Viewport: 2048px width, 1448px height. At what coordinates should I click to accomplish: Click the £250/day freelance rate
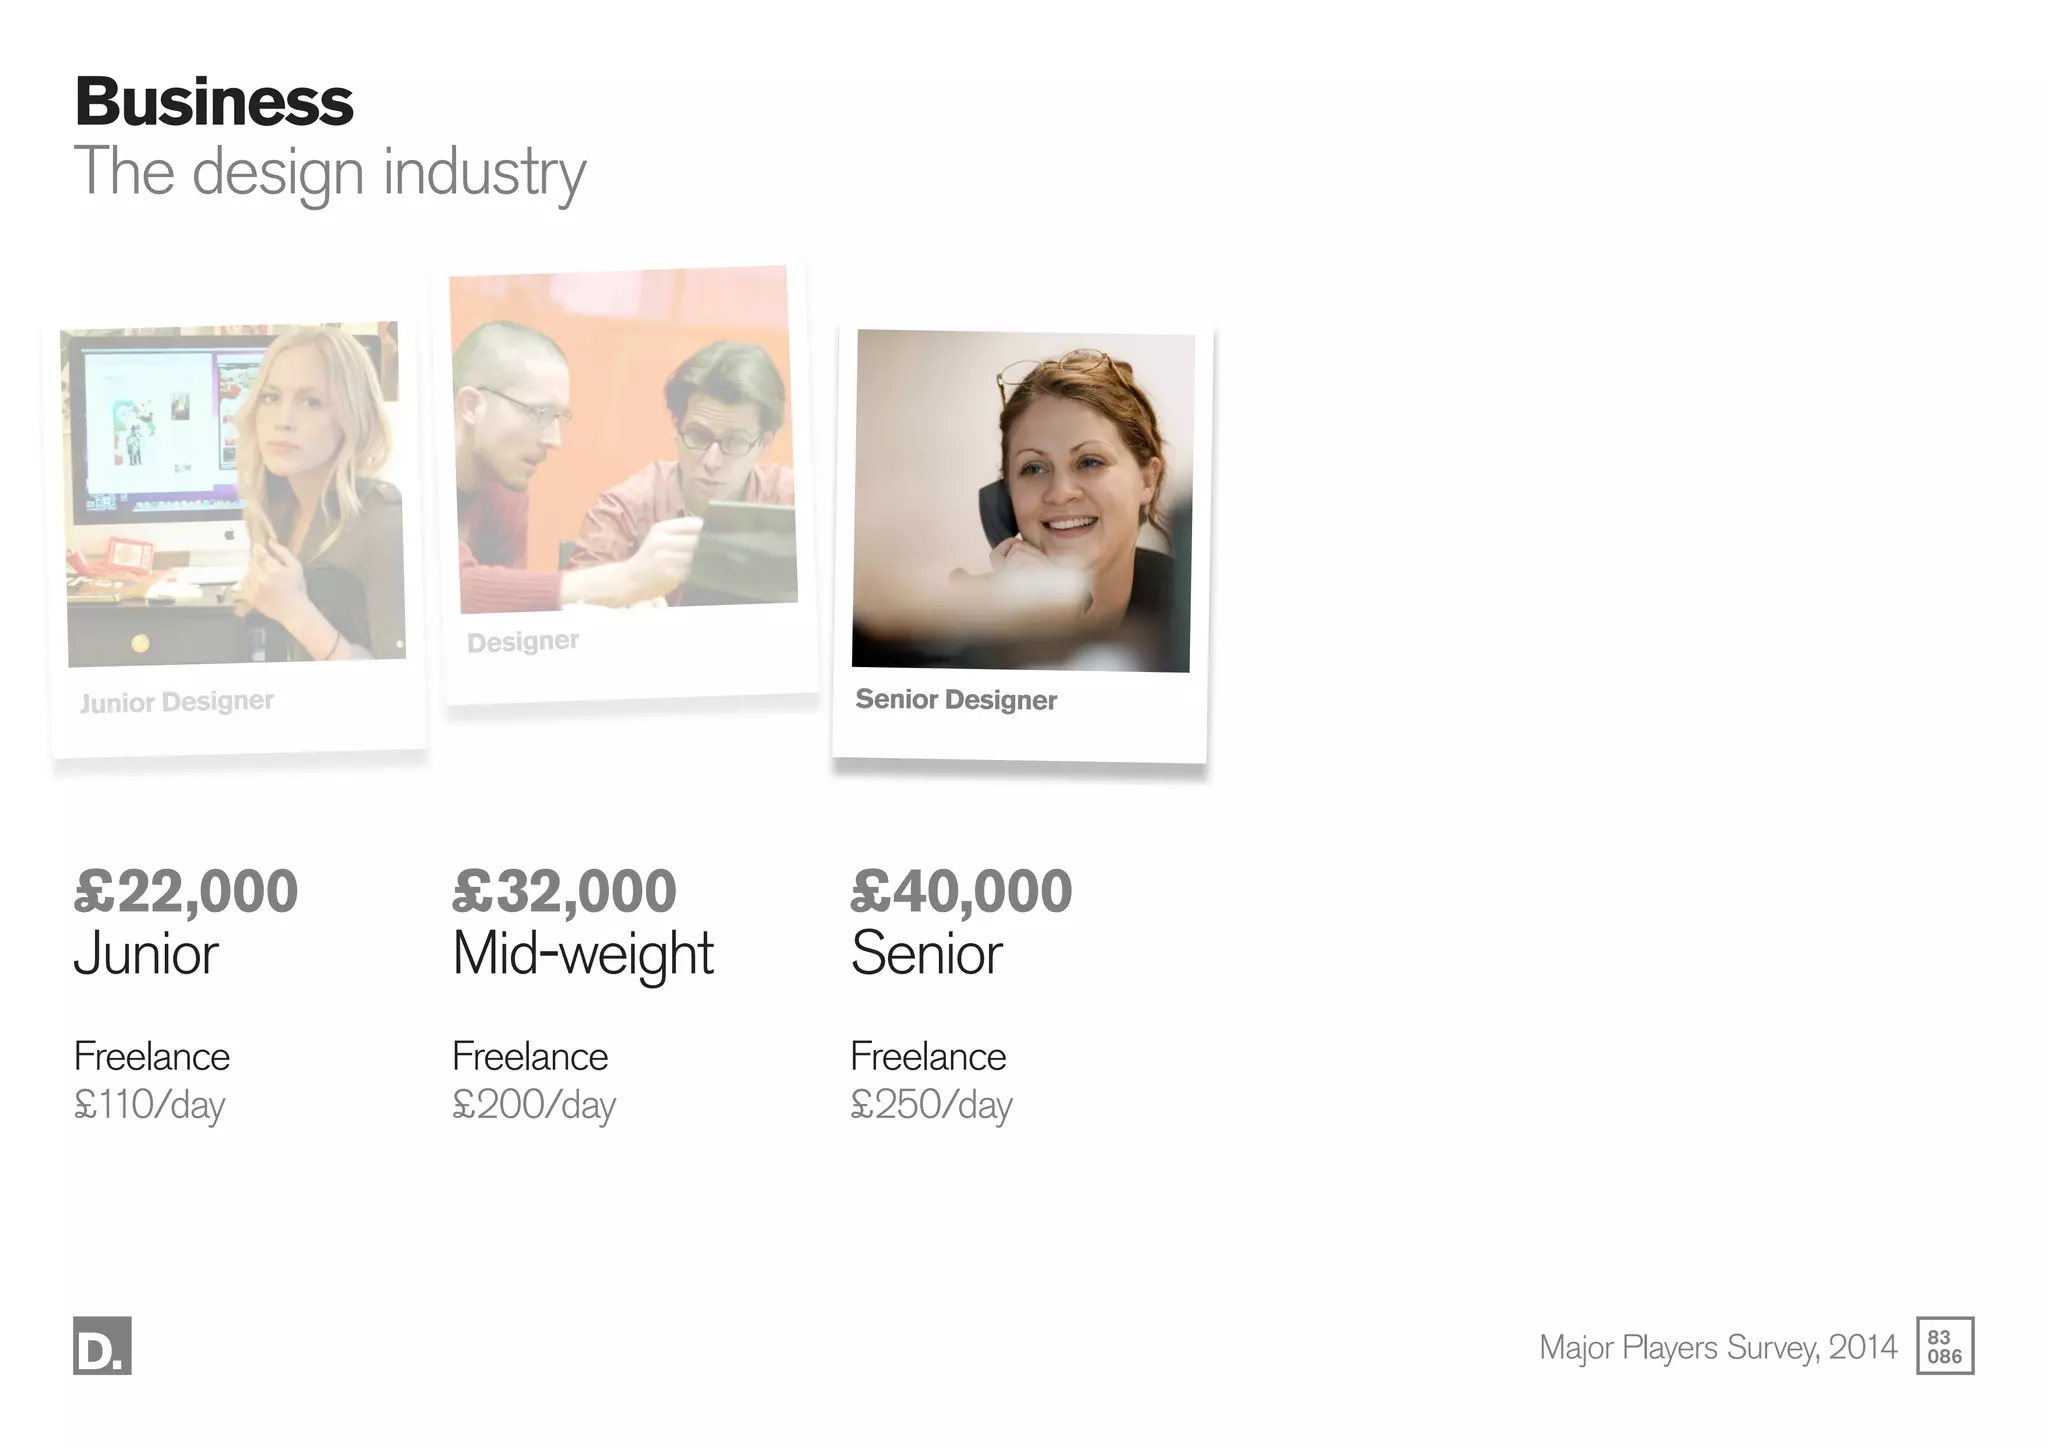click(931, 1106)
